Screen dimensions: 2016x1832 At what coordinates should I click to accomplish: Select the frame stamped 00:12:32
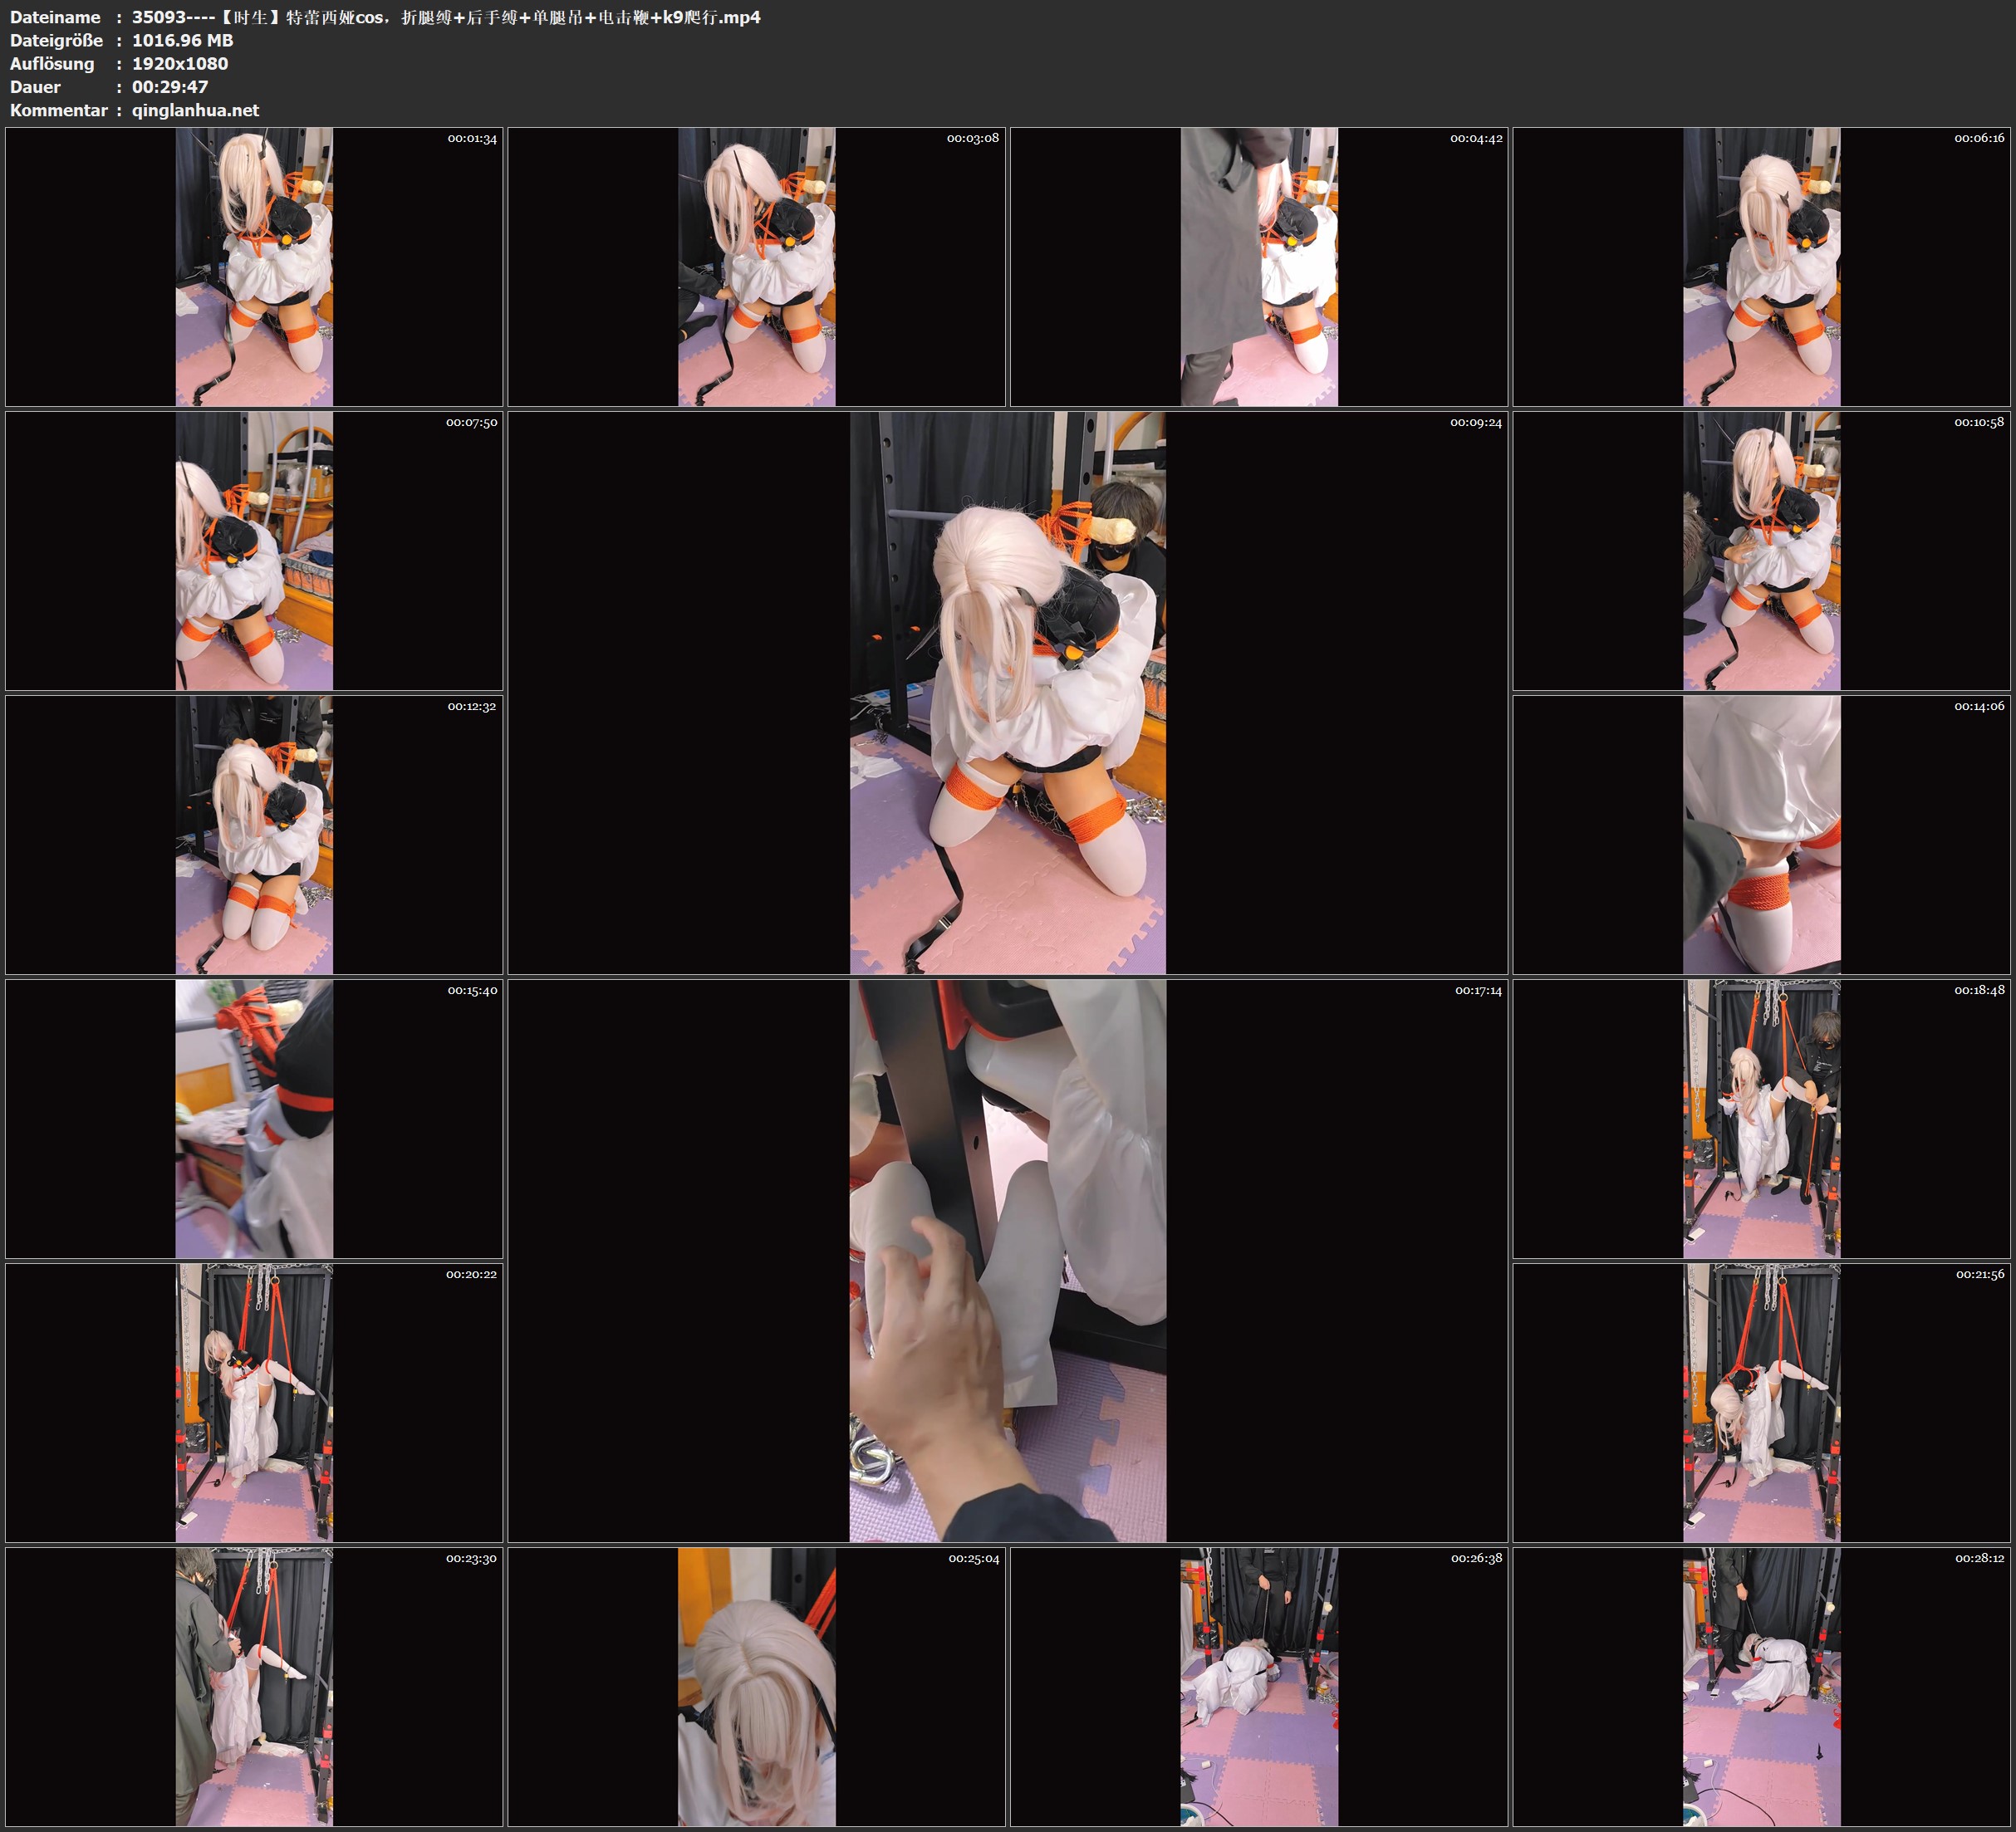pyautogui.click(x=254, y=834)
